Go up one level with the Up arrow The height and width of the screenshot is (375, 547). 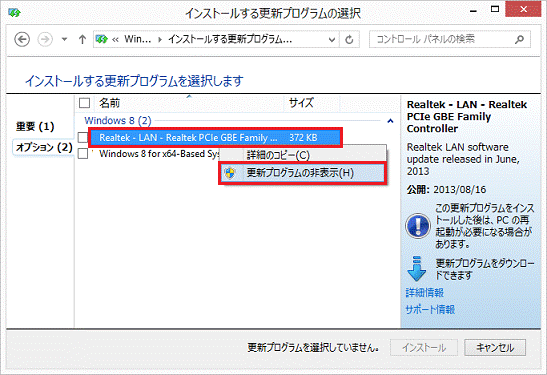point(82,39)
